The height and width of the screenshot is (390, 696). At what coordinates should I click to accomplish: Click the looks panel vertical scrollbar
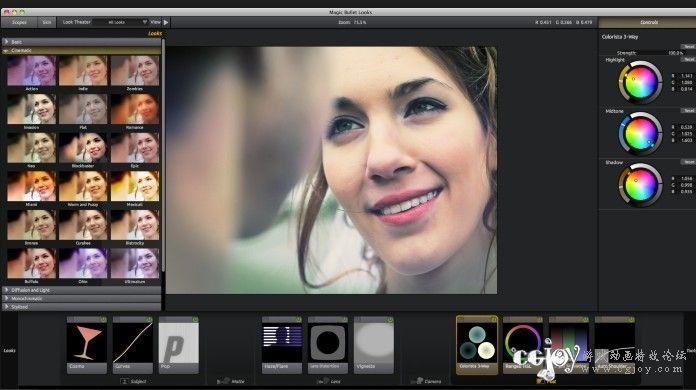[x=163, y=155]
